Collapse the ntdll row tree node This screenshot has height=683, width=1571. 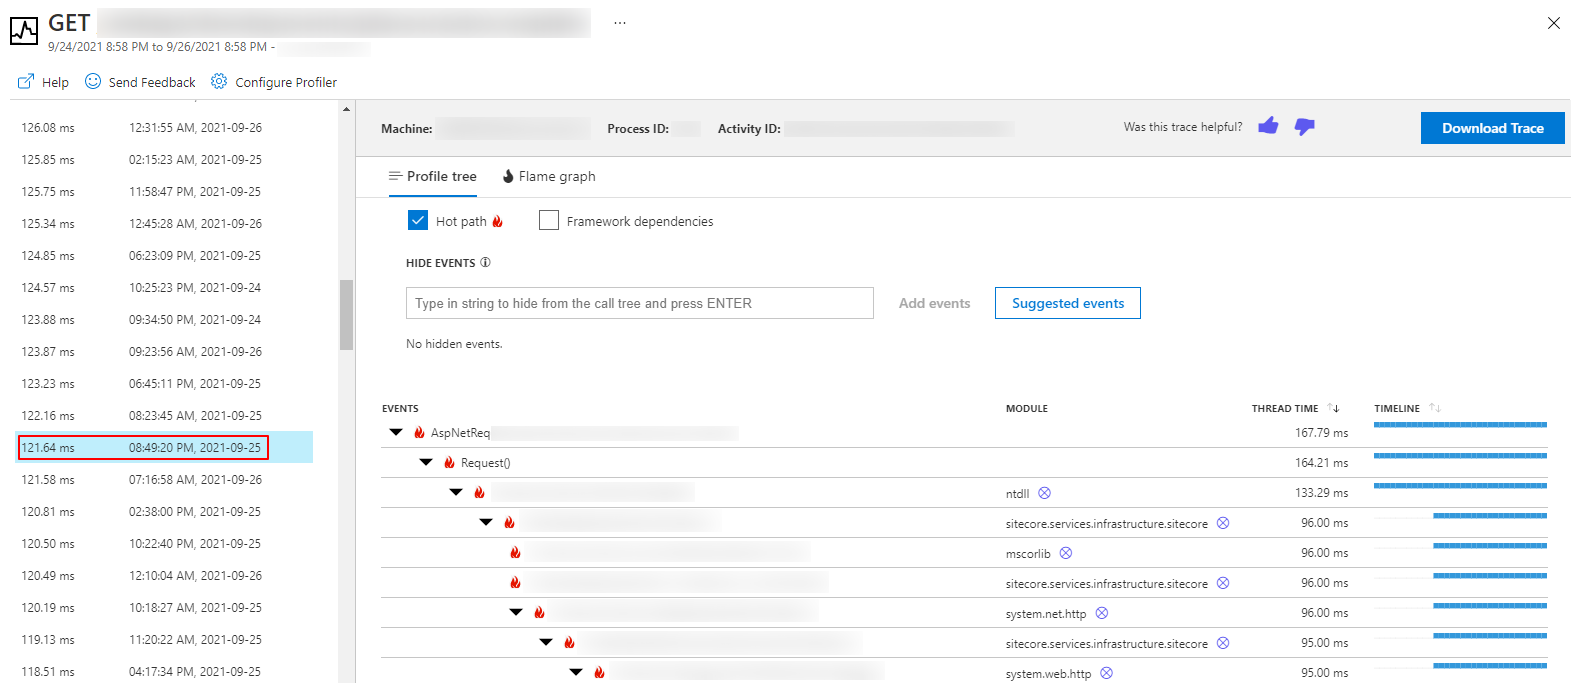tap(456, 493)
